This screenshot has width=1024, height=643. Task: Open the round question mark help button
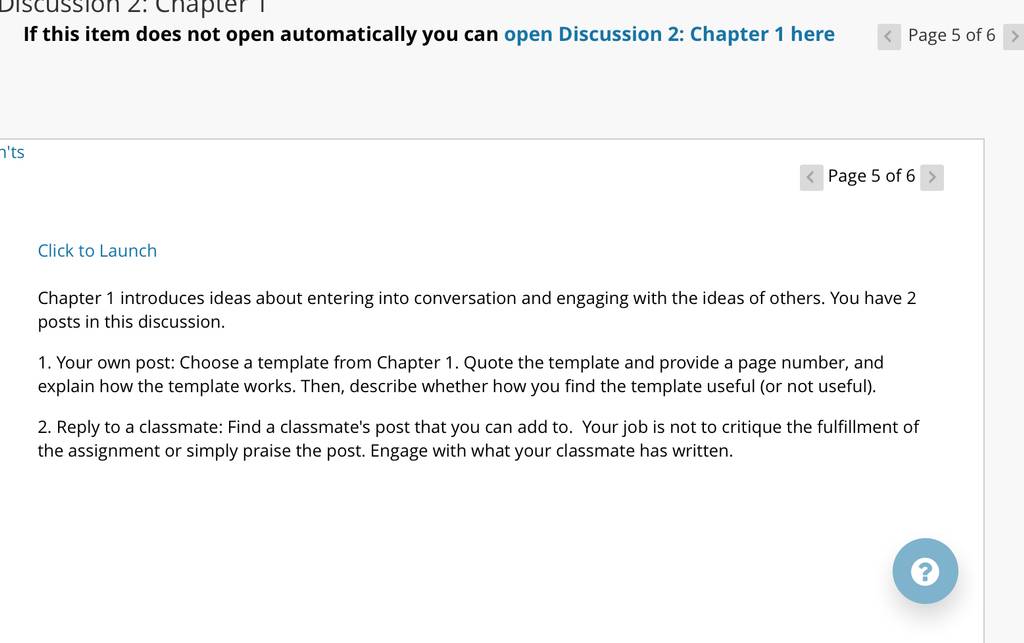pyautogui.click(x=925, y=571)
